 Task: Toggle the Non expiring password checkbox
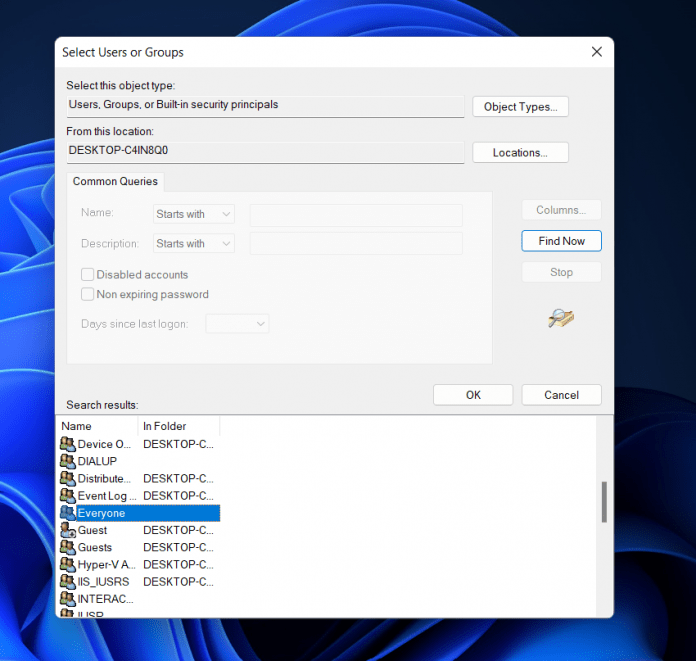(x=88, y=295)
